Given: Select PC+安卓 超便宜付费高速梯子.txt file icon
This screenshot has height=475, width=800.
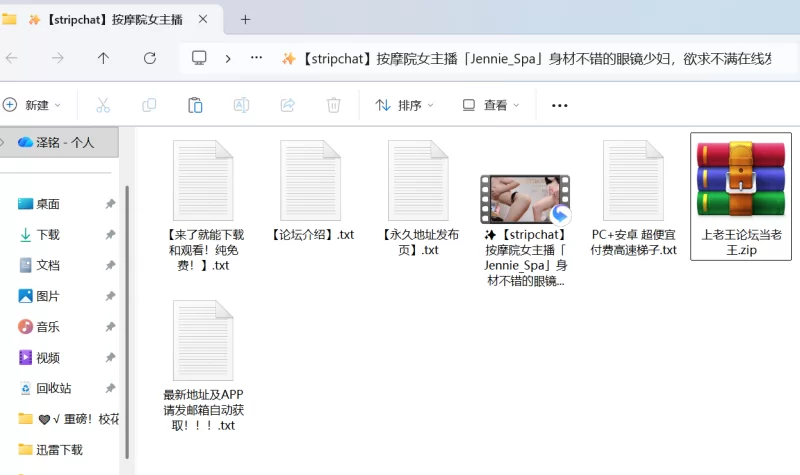Looking at the screenshot, I should pos(634,180).
